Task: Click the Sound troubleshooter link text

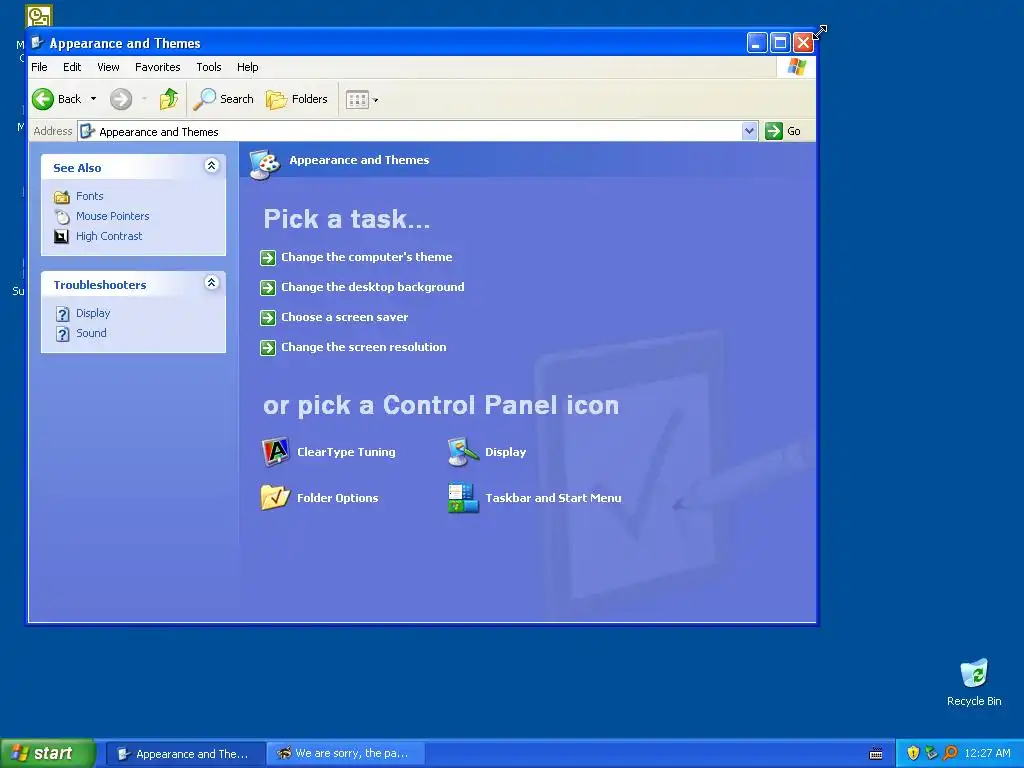Action: (91, 333)
